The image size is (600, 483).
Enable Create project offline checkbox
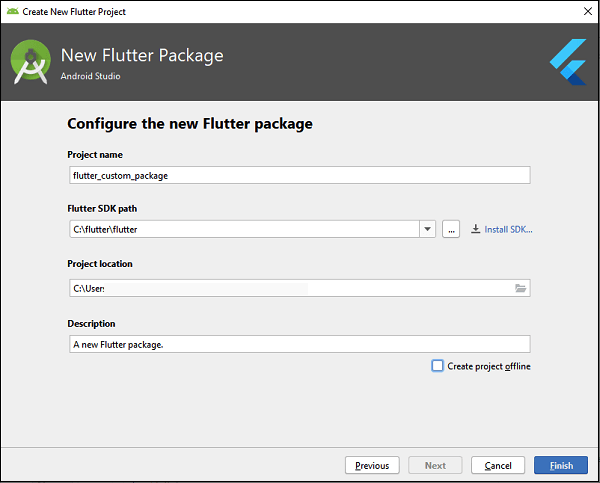click(437, 366)
